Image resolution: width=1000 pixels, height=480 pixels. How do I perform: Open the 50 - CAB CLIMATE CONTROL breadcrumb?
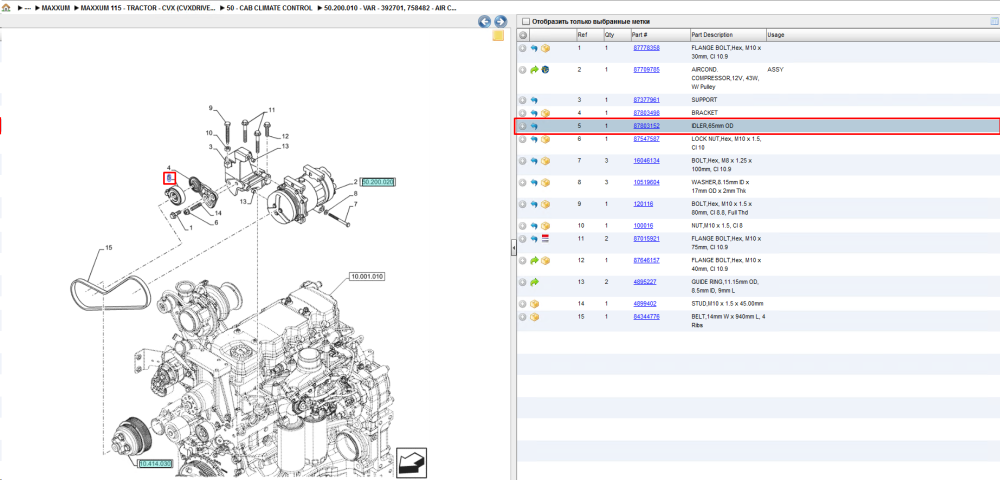(x=269, y=8)
